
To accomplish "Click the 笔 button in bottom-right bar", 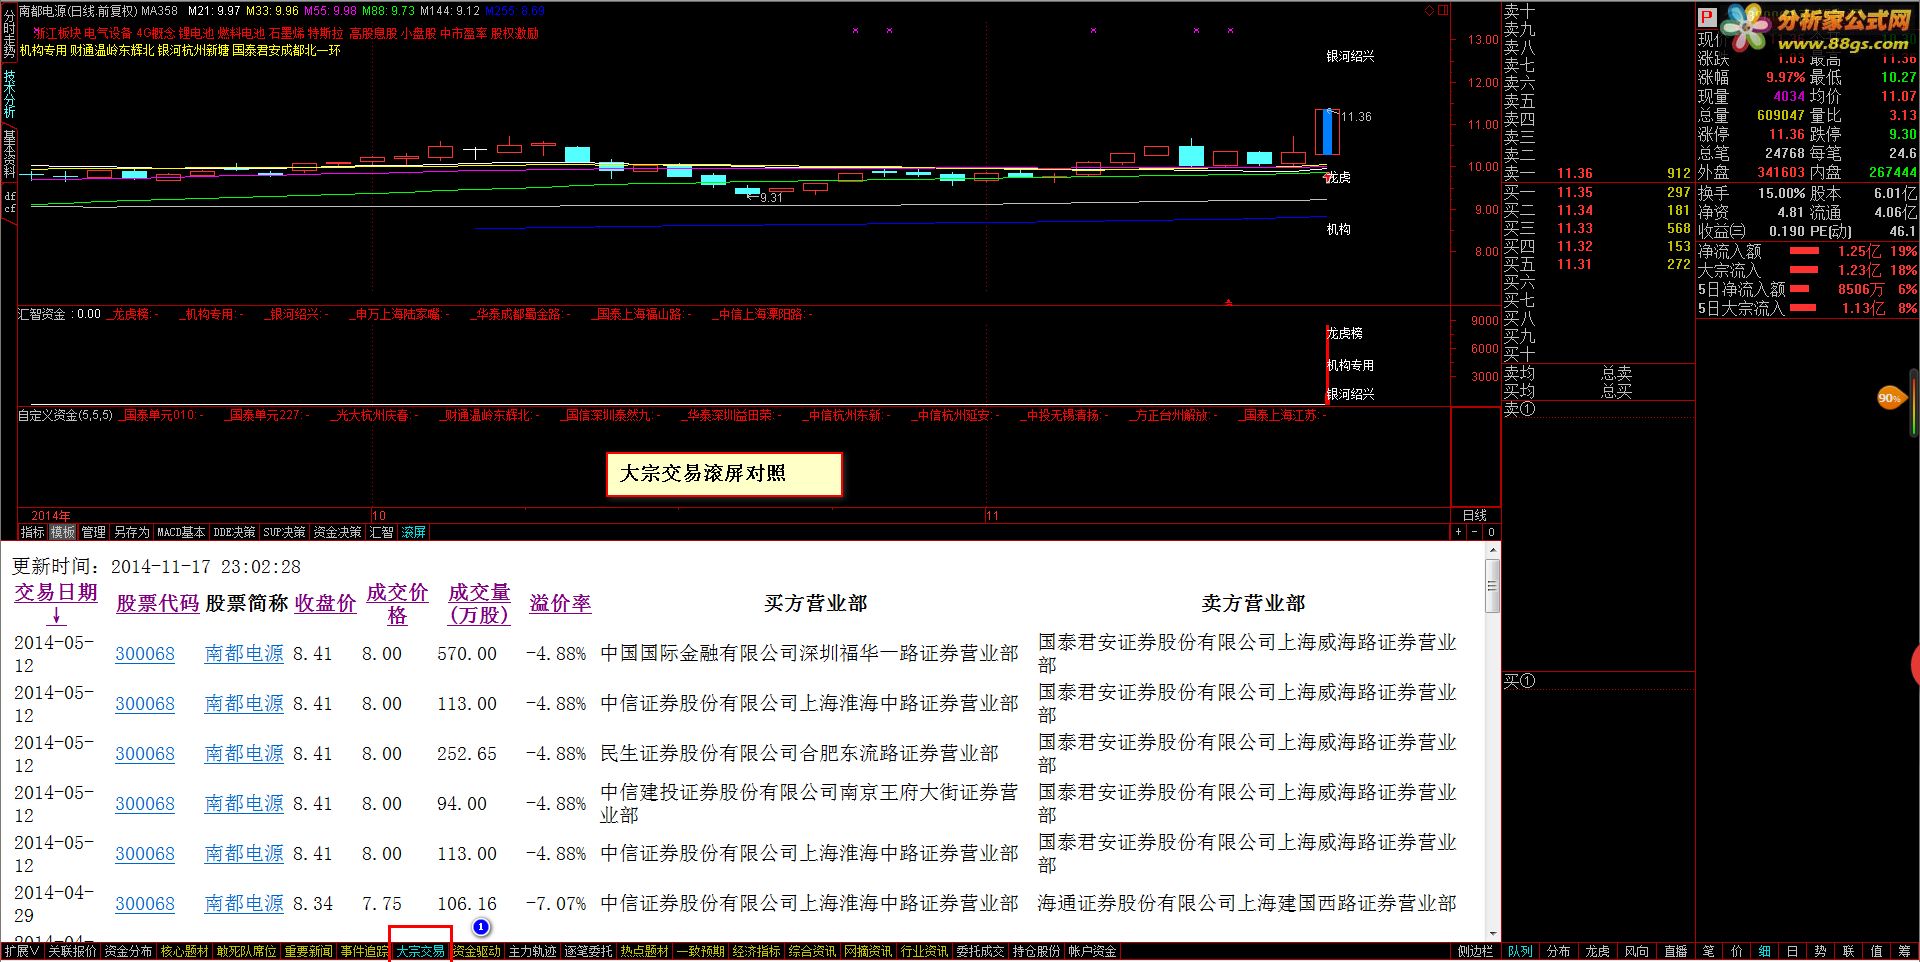I will coord(1709,951).
